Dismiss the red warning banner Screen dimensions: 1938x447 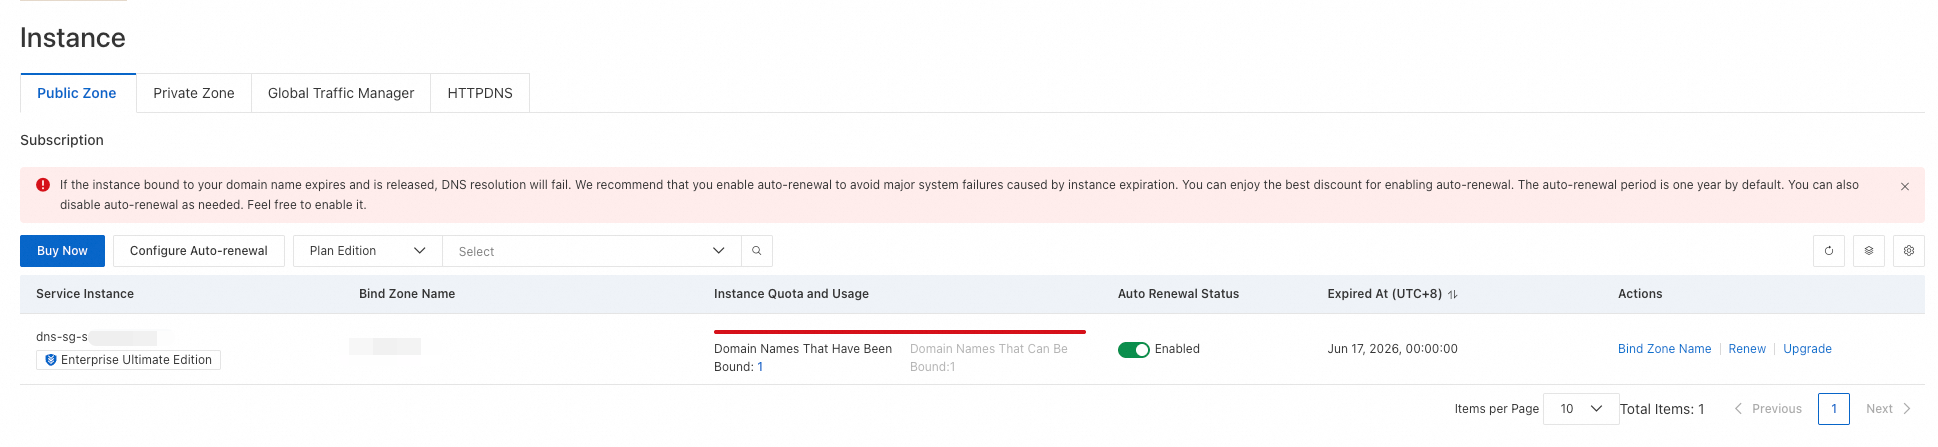point(1904,187)
